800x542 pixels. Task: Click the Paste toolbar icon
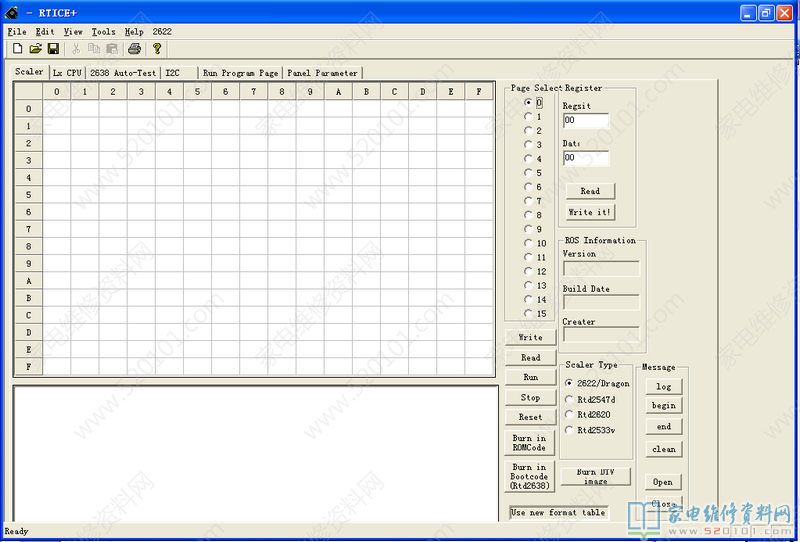click(x=112, y=48)
